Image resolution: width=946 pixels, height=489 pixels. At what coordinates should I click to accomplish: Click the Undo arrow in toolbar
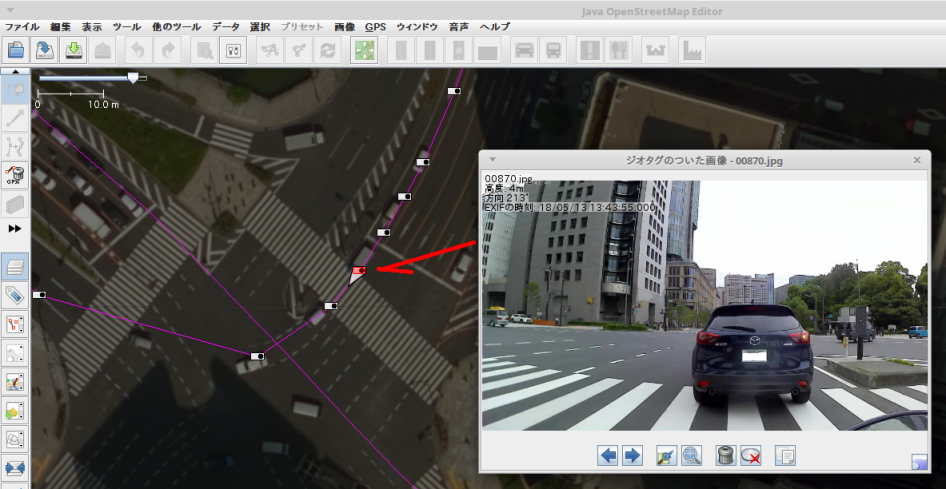pos(138,50)
